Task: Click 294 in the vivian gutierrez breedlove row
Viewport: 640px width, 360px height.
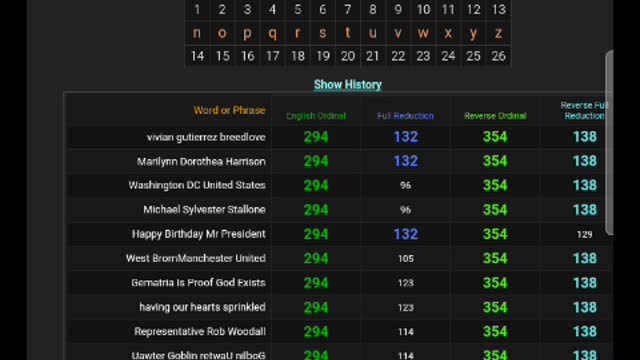Action: pos(316,137)
